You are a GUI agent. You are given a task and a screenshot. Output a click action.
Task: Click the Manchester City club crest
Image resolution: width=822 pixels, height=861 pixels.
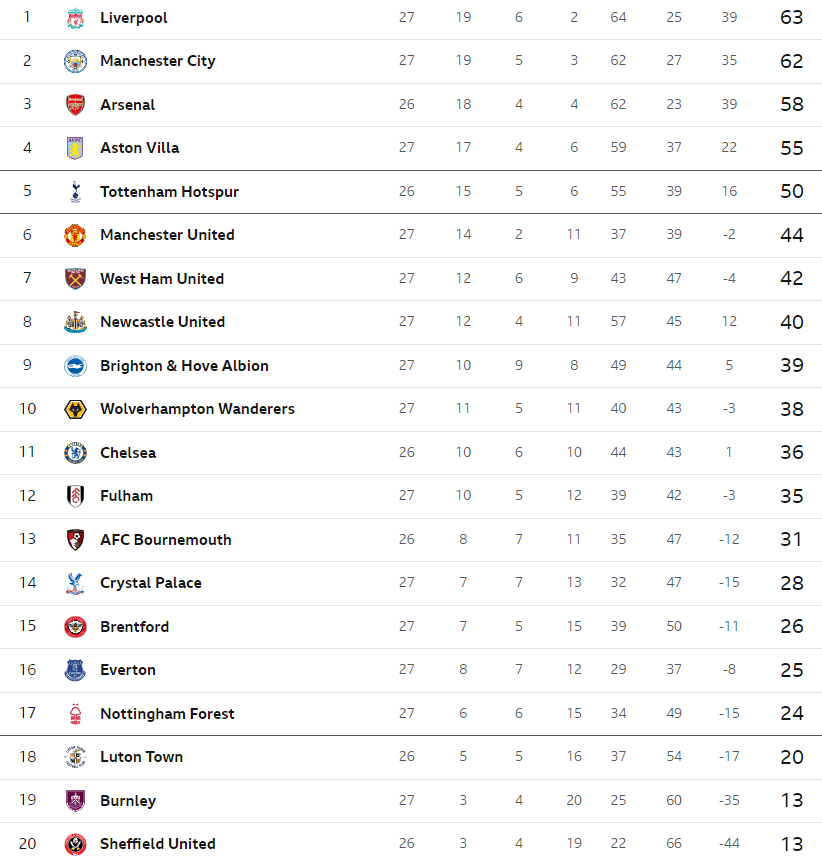[x=75, y=61]
